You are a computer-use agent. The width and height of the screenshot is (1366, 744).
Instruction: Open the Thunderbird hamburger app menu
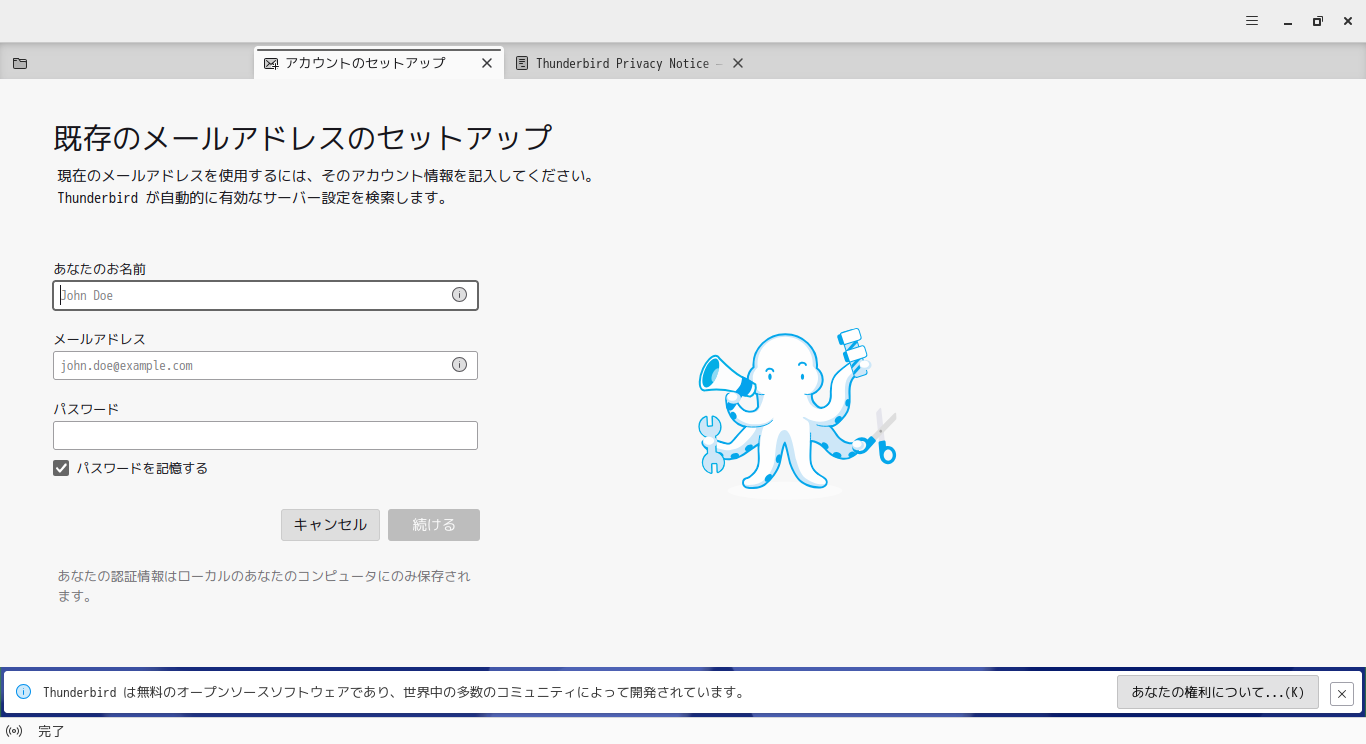(x=1252, y=21)
